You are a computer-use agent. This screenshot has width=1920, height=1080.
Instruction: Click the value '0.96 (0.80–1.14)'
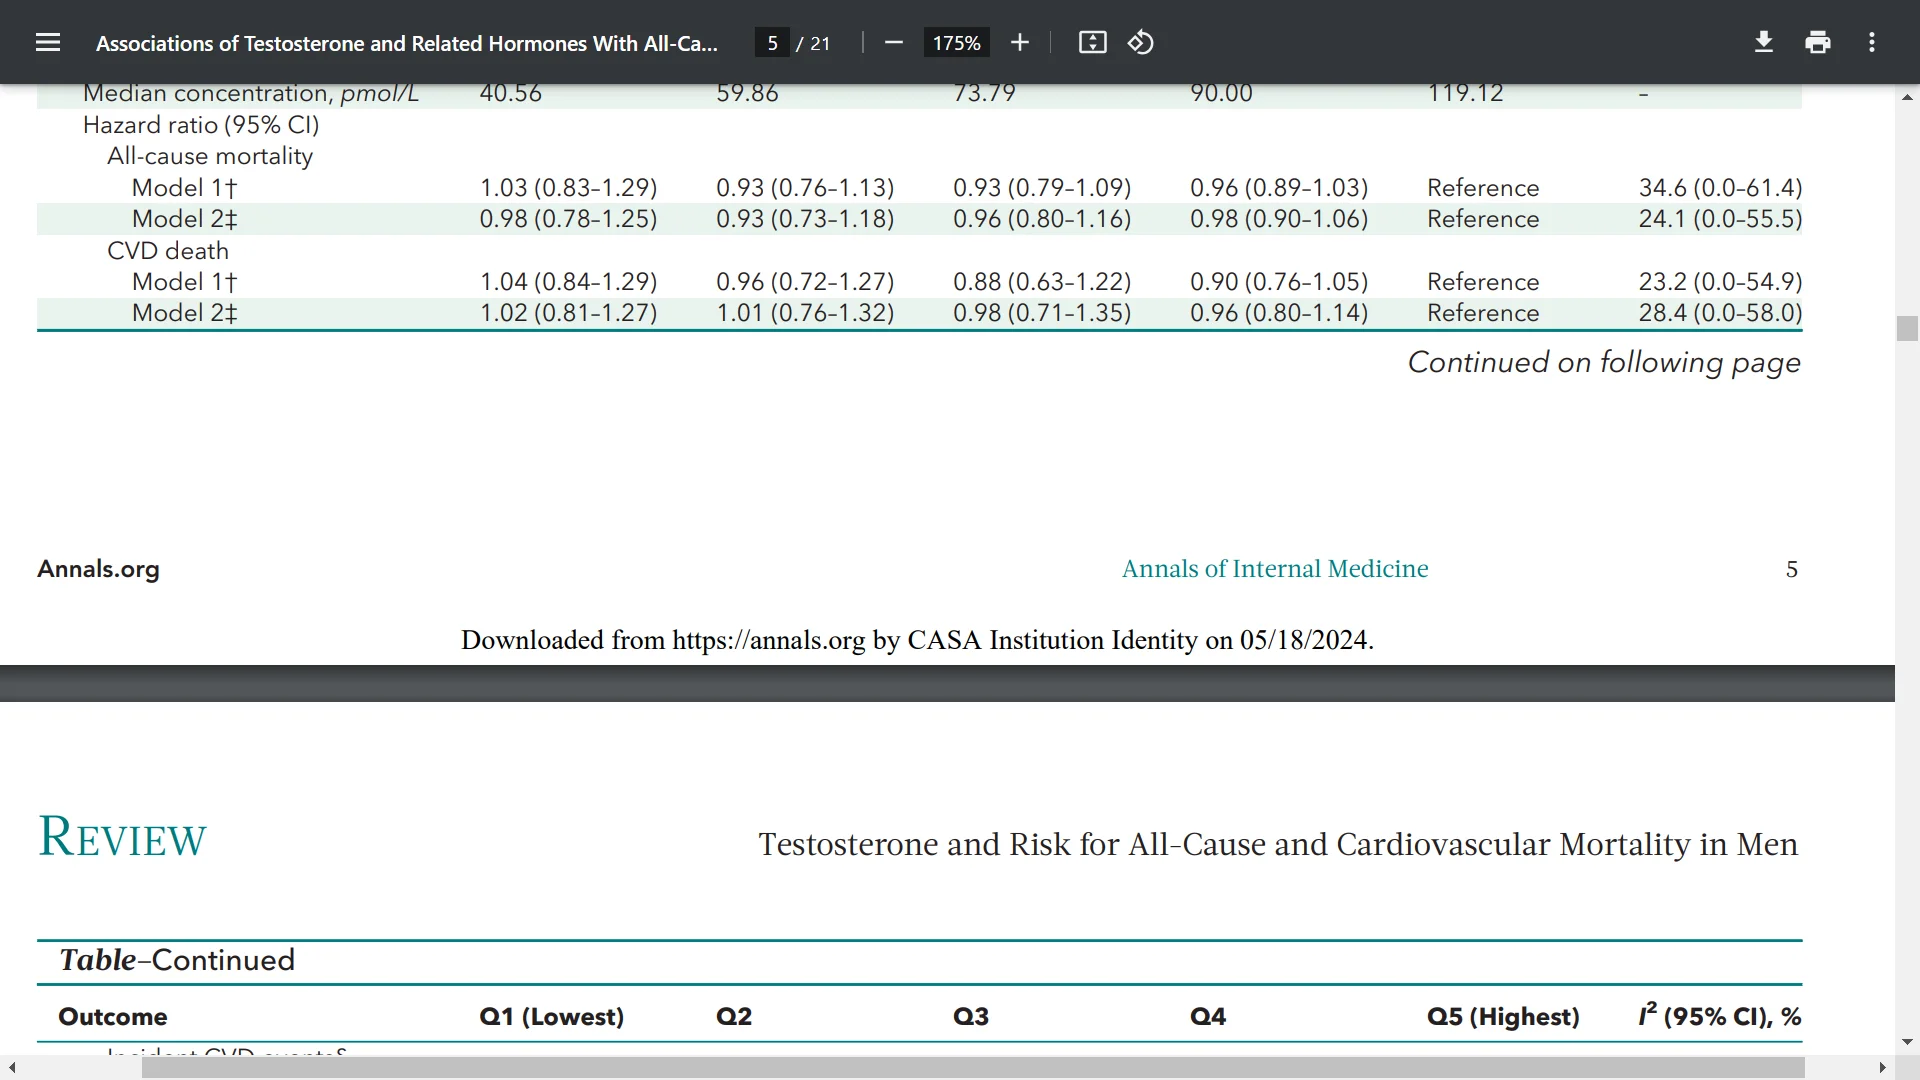pyautogui.click(x=1279, y=313)
